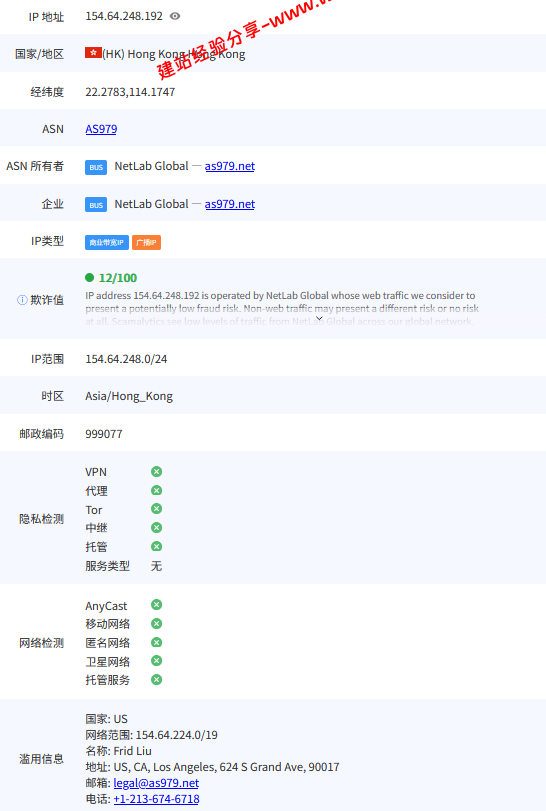This screenshot has width=546, height=811.
Task: Click BUS badge in 企业 row
Action: [96, 205]
